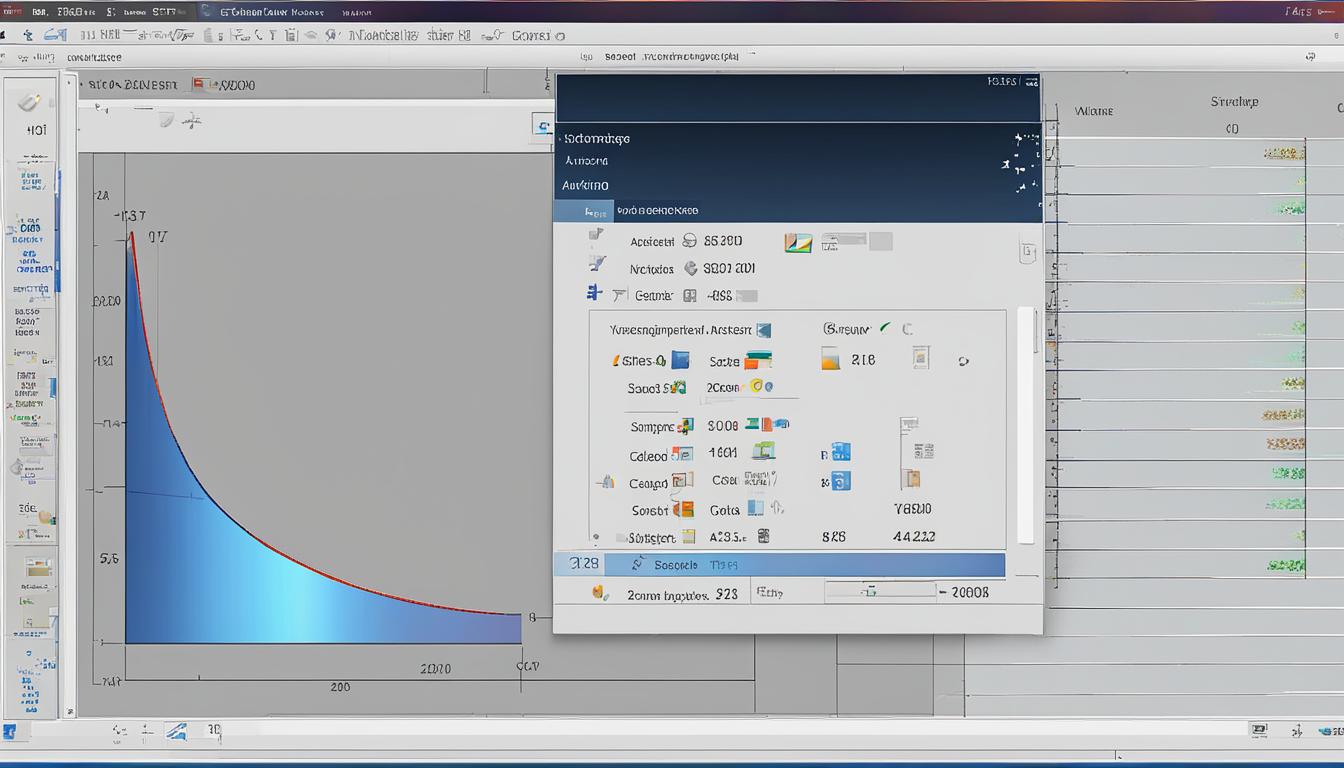Select the highlighted Sosoels row in dialog
The height and width of the screenshot is (768, 1344).
[780, 565]
